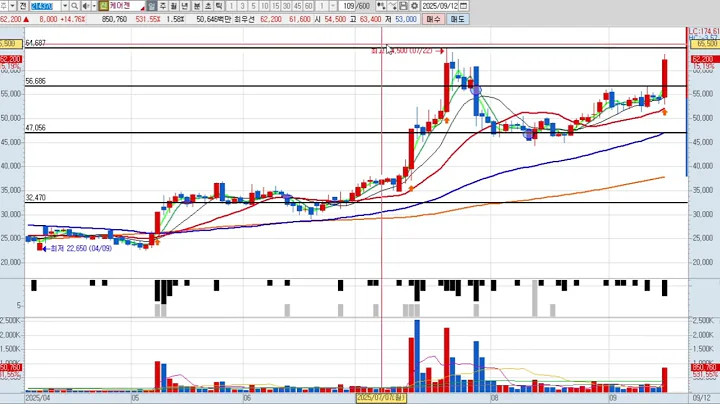720x404 pixels.
Task: Click the magnifier stock search icon
Action: click(x=74, y=6)
